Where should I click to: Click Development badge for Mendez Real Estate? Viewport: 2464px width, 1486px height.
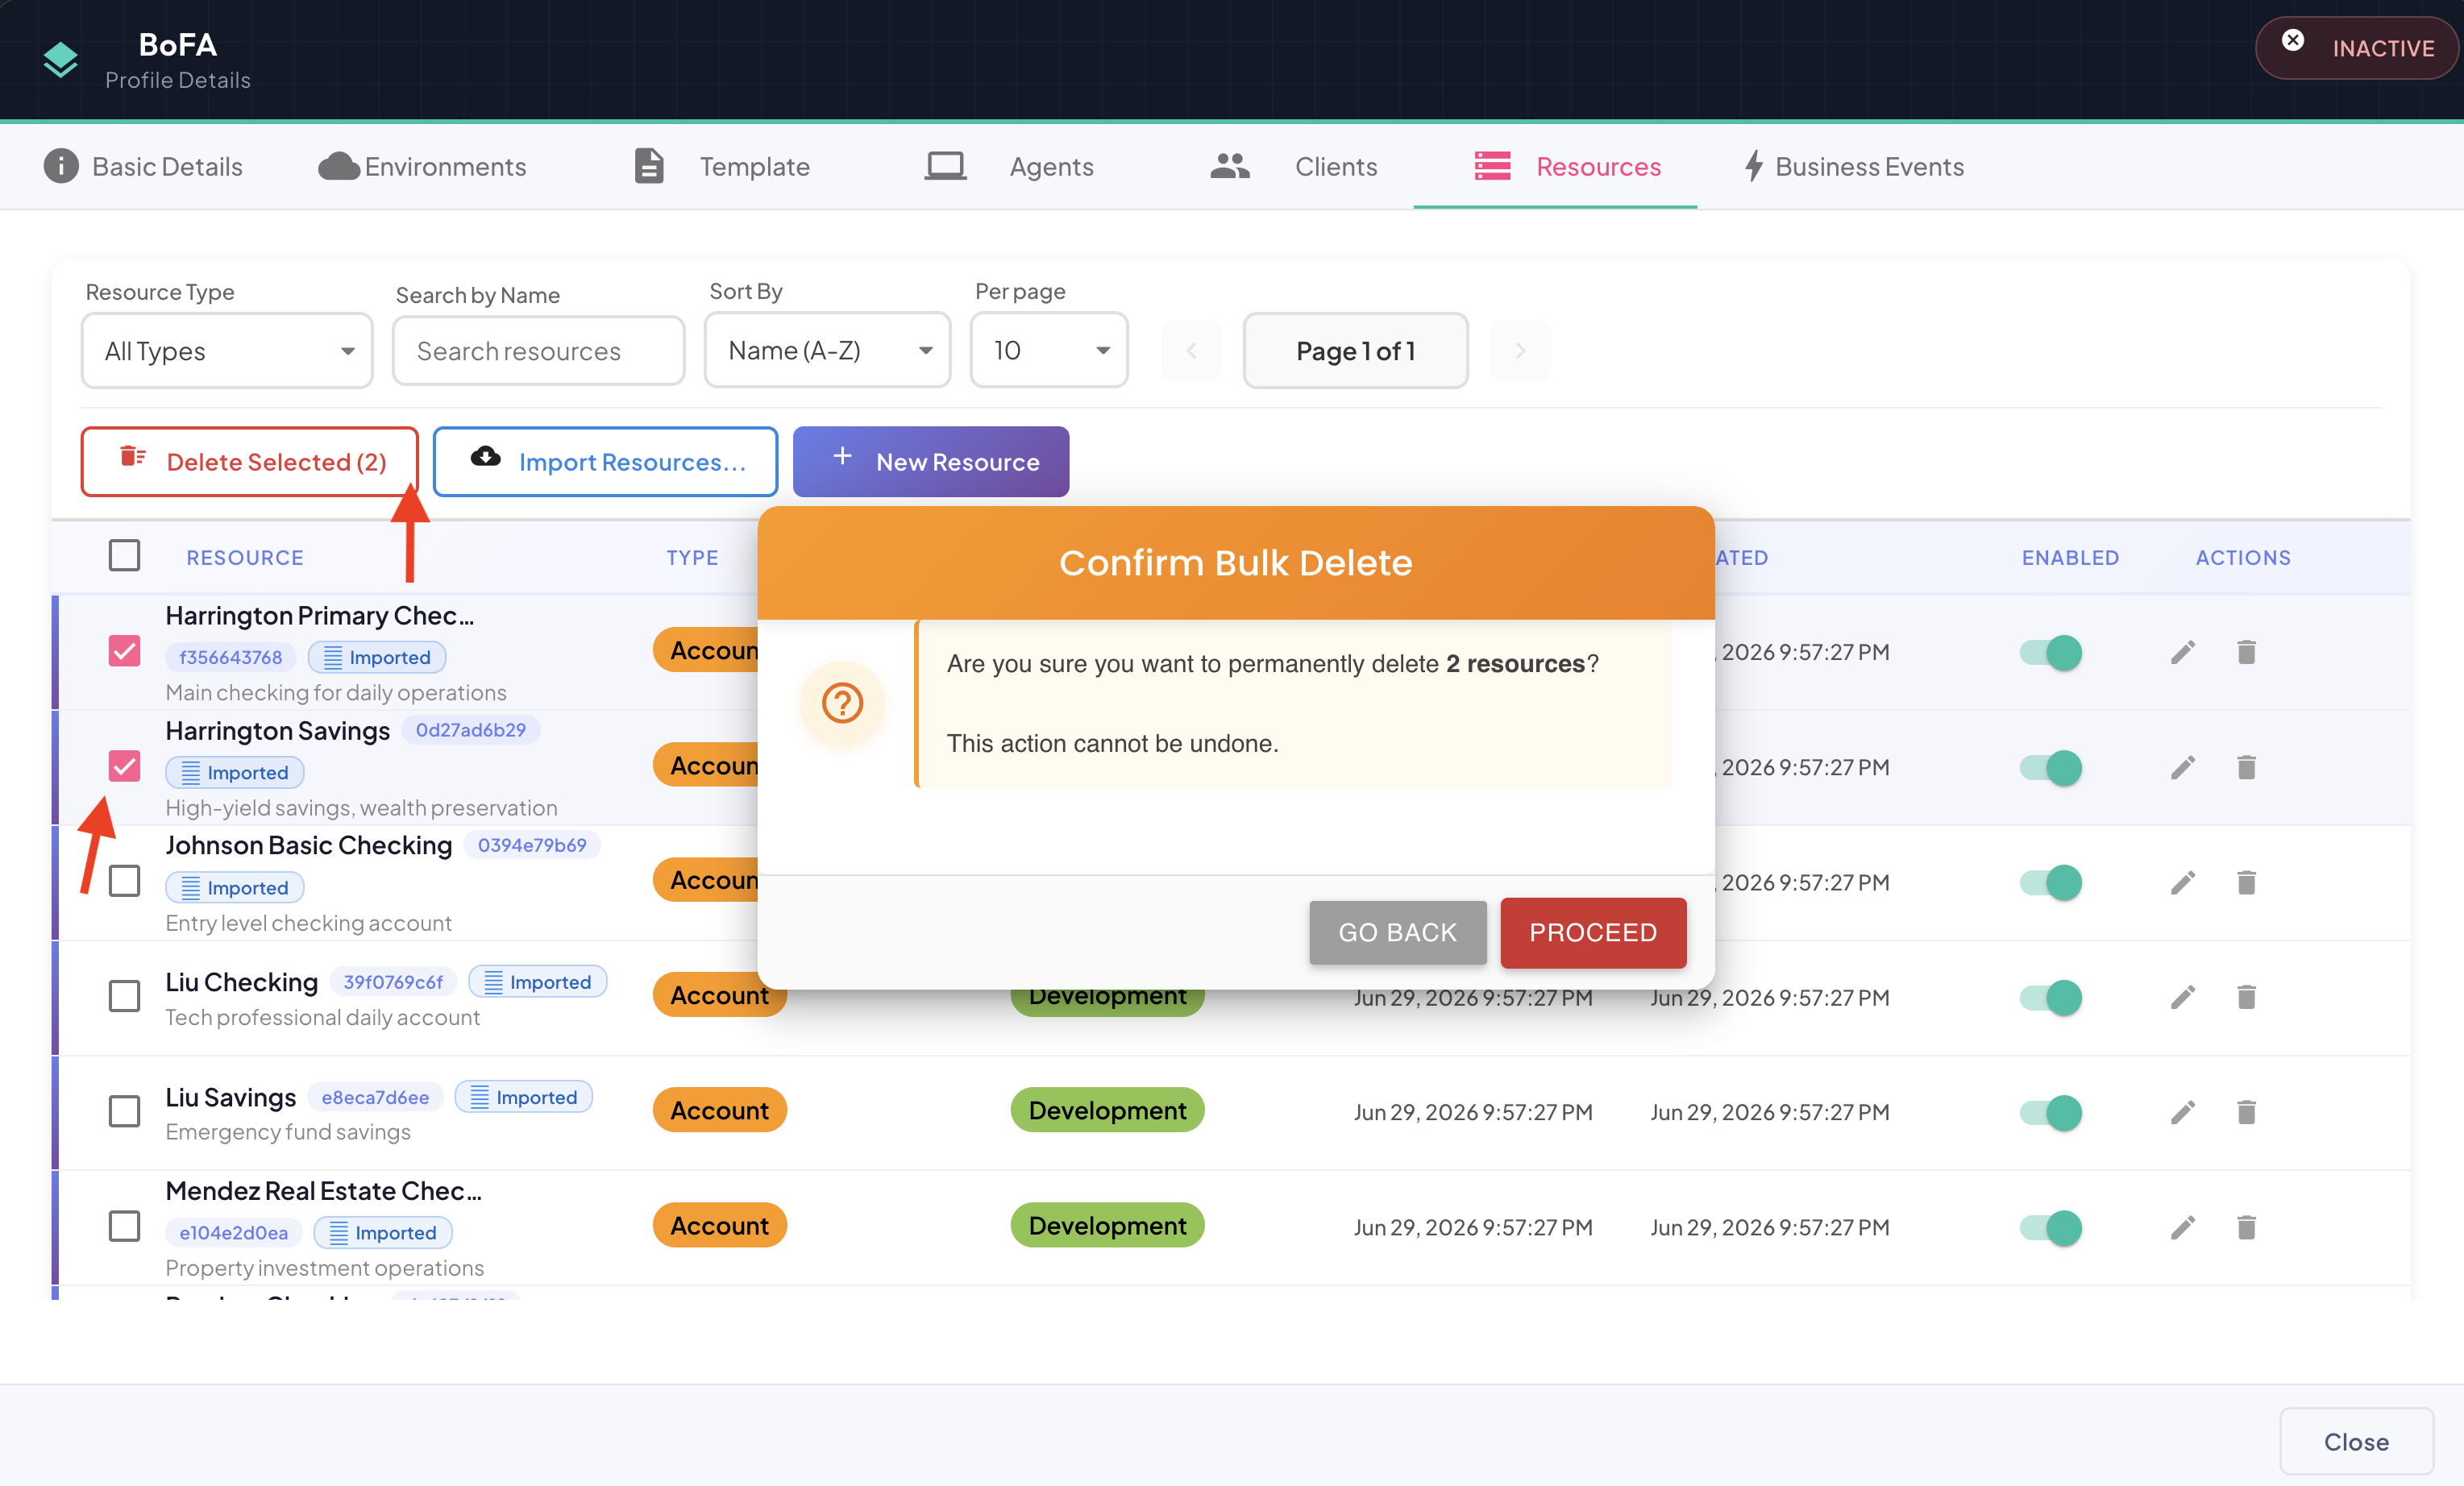[1107, 1225]
